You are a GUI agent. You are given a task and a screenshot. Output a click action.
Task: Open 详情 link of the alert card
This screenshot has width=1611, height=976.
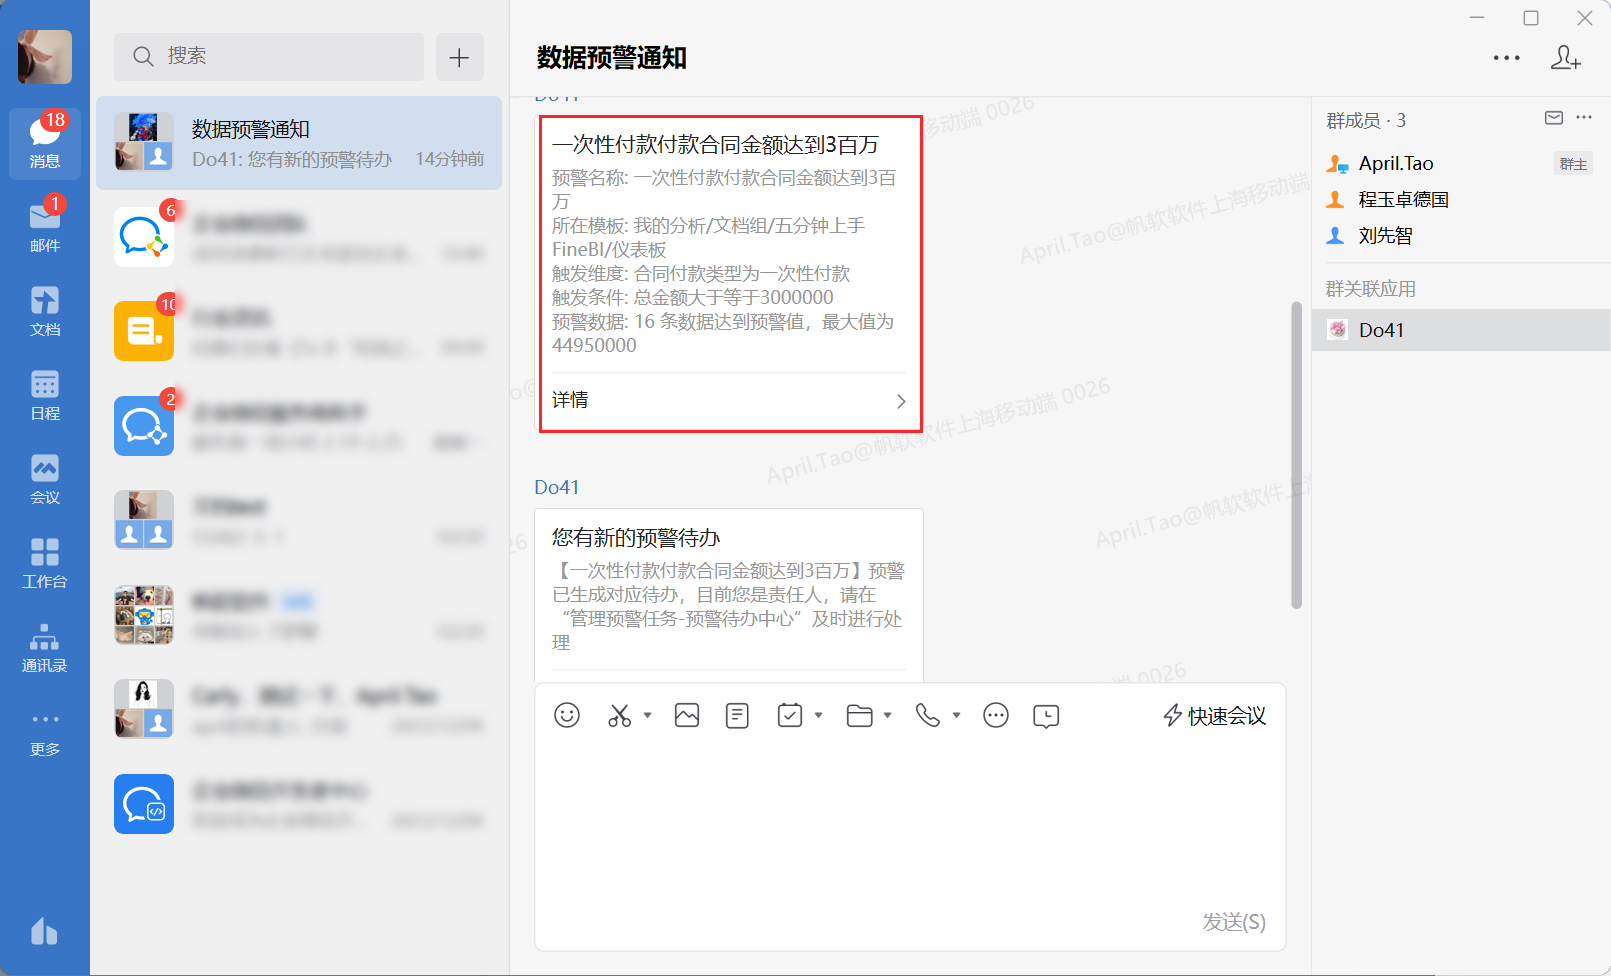pyautogui.click(x=570, y=400)
